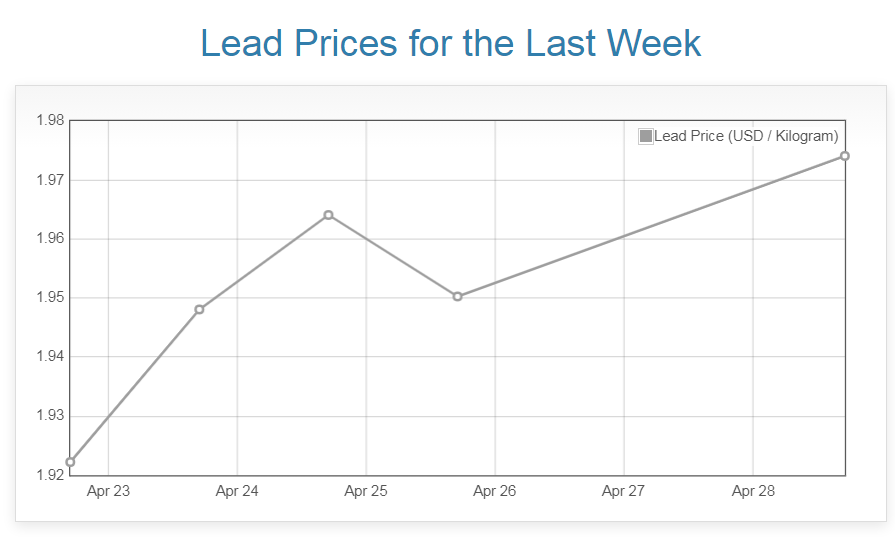This screenshot has width=895, height=537.
Task: Click the Lead Prices for the Last Week title
Action: (450, 43)
